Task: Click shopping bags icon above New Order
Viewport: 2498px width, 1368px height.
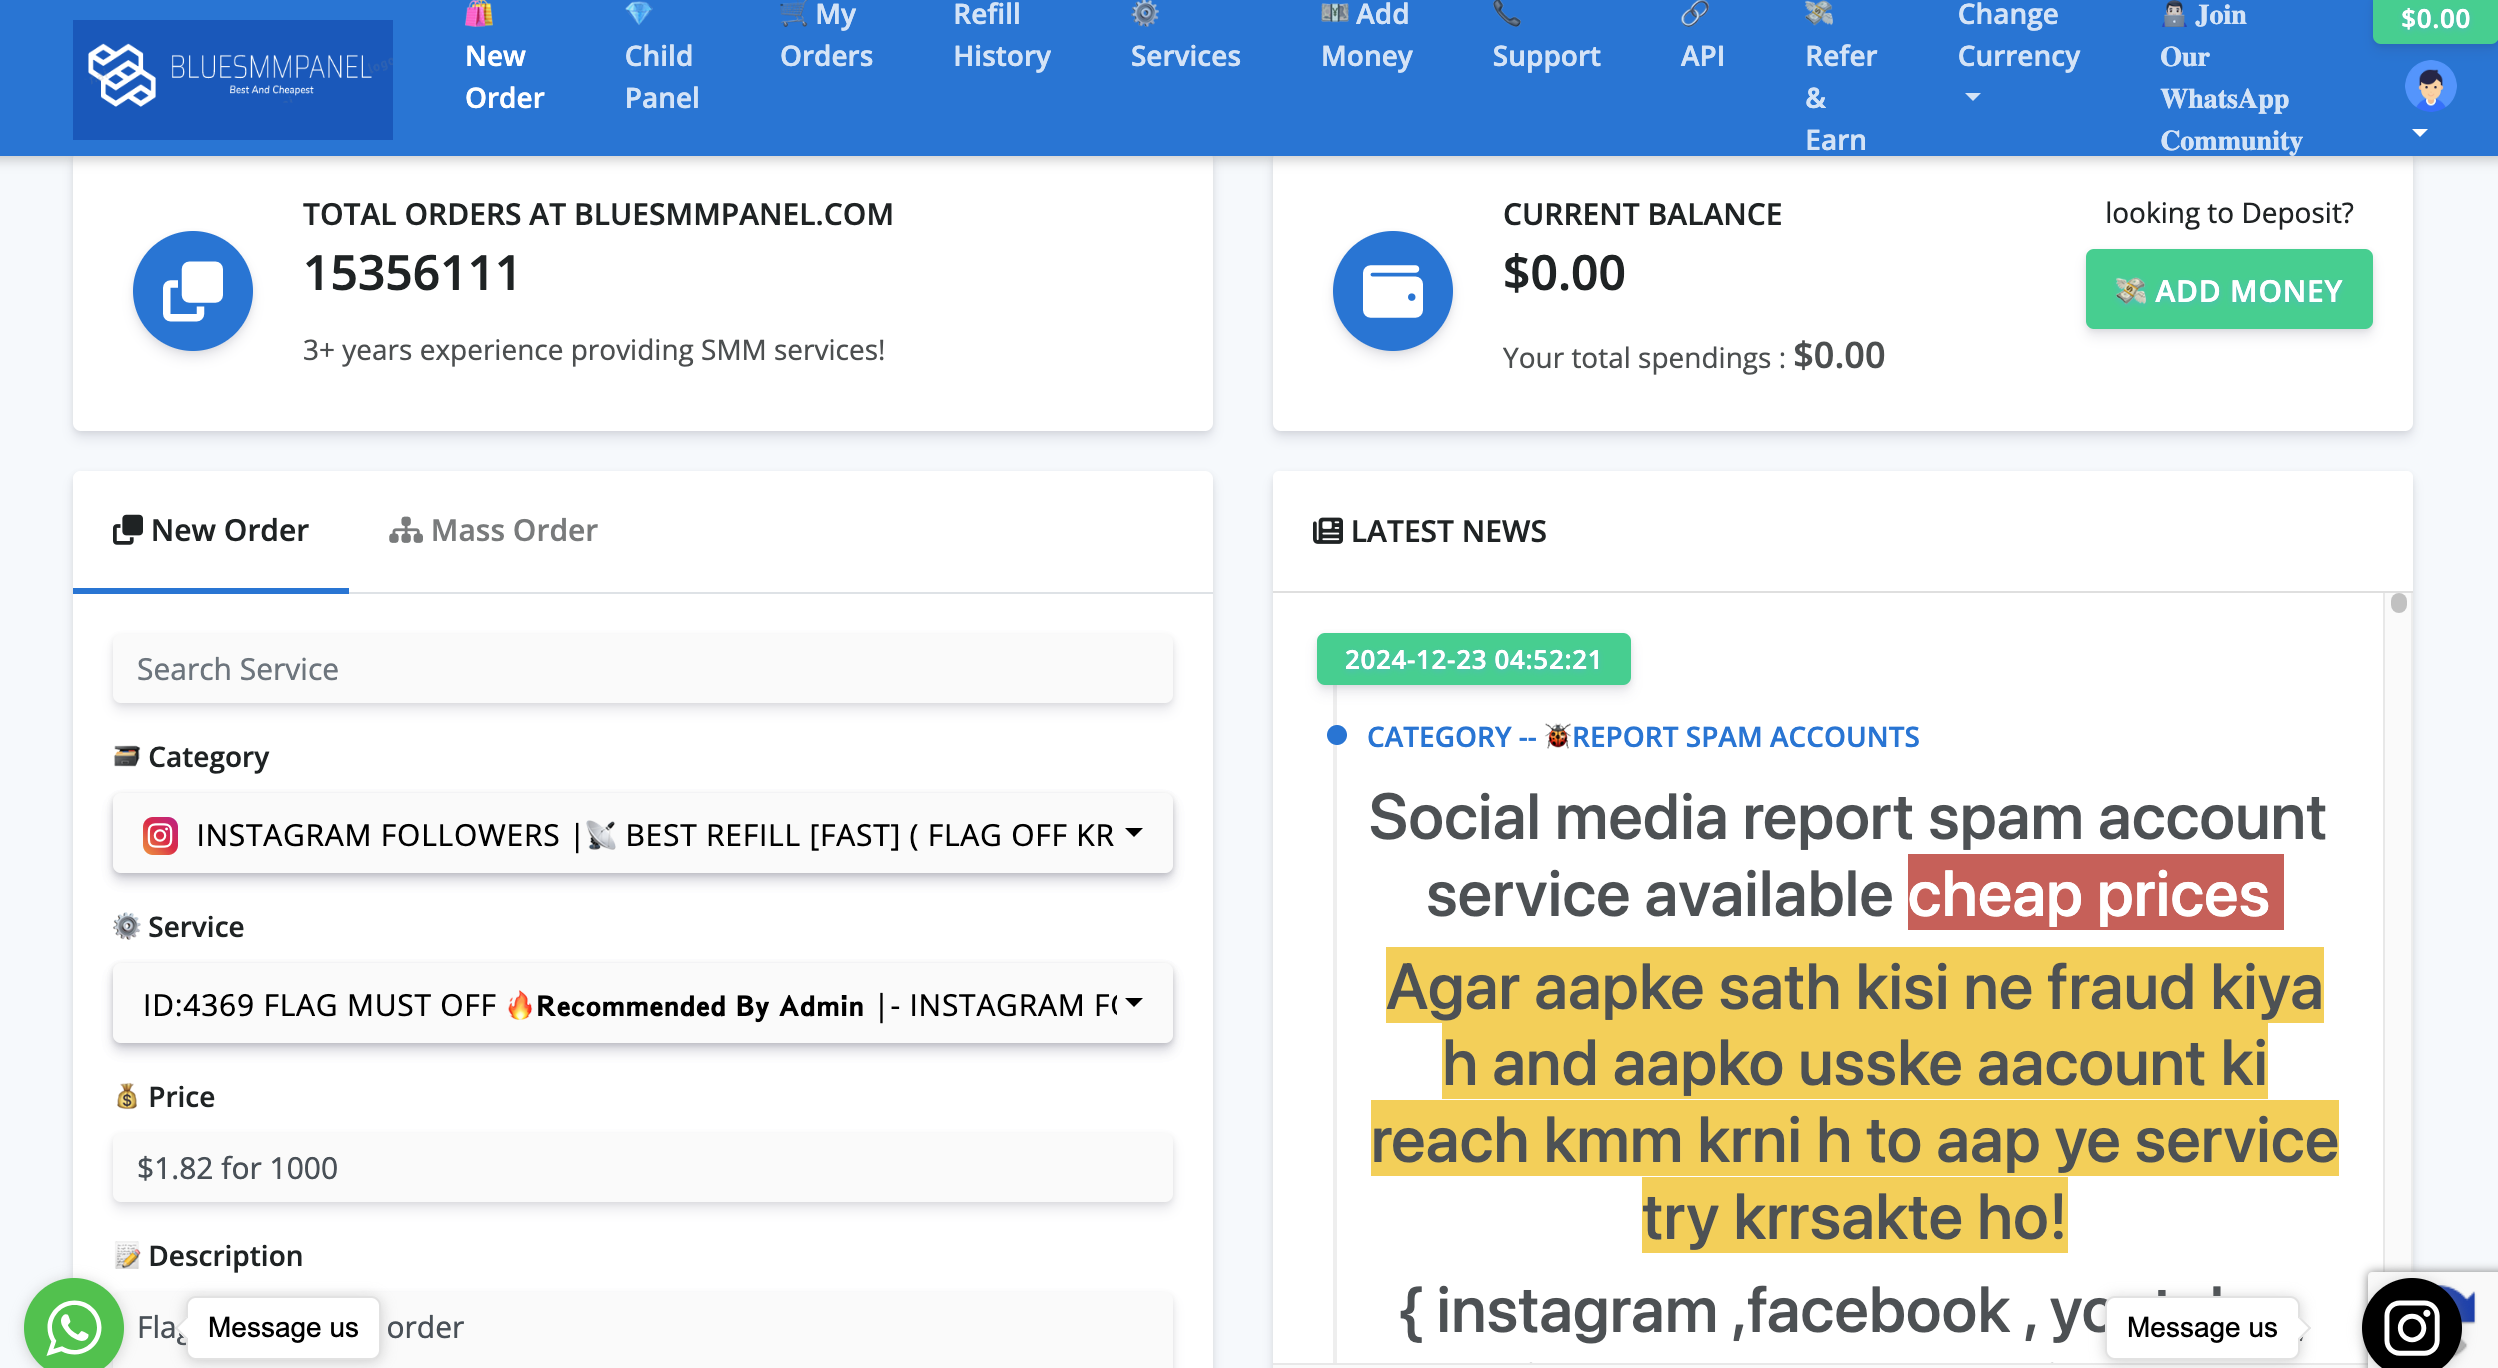Action: pos(479,12)
